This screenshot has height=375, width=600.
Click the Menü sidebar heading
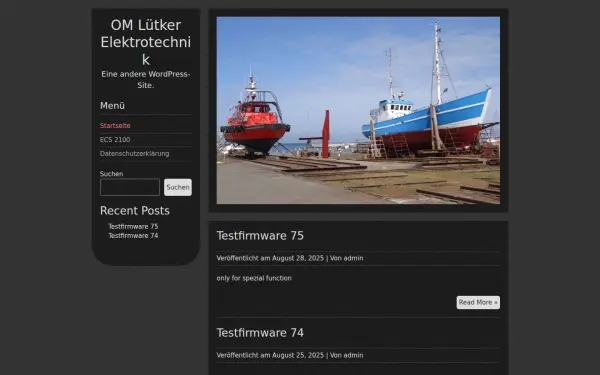tap(112, 106)
